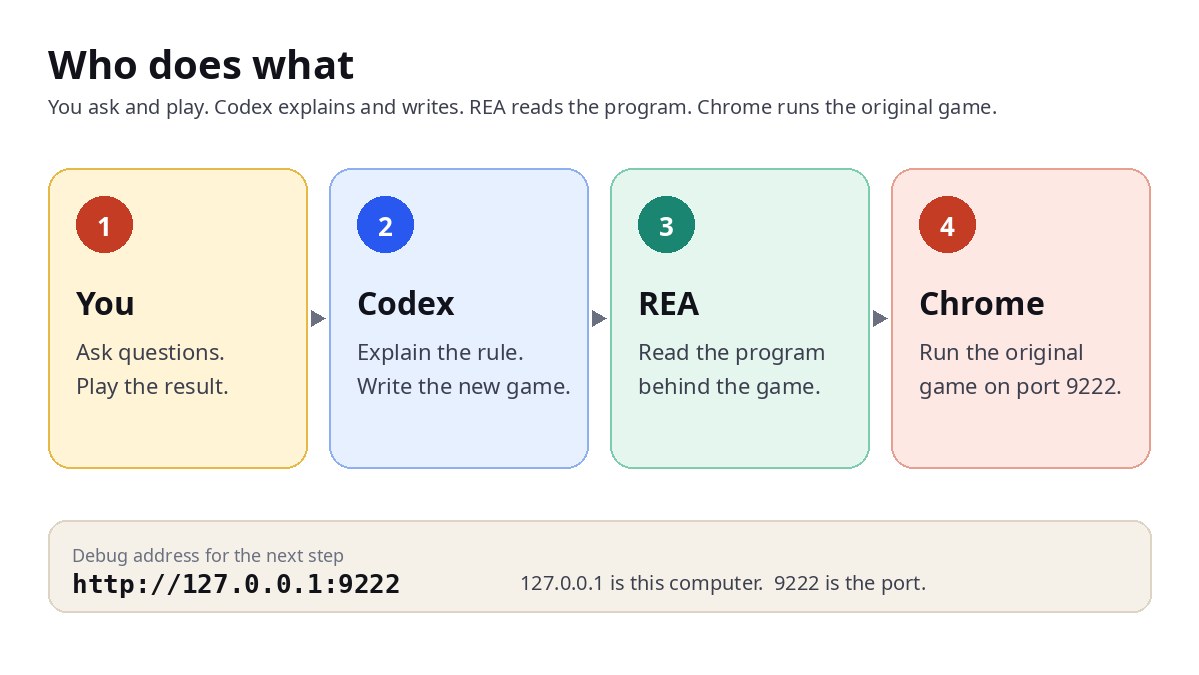Click the text 'Explain the rule.'
This screenshot has width=1199, height=675.
pyautogui.click(x=440, y=352)
